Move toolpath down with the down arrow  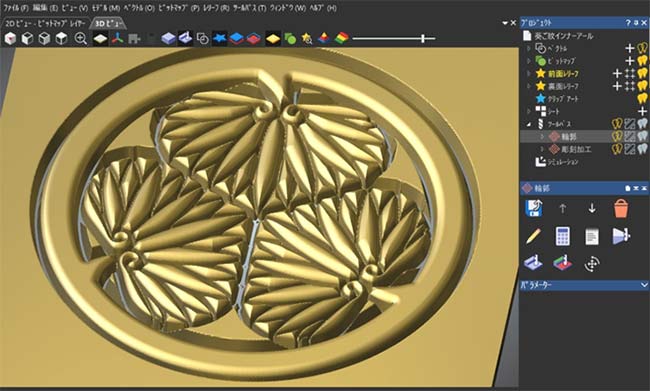coord(592,208)
